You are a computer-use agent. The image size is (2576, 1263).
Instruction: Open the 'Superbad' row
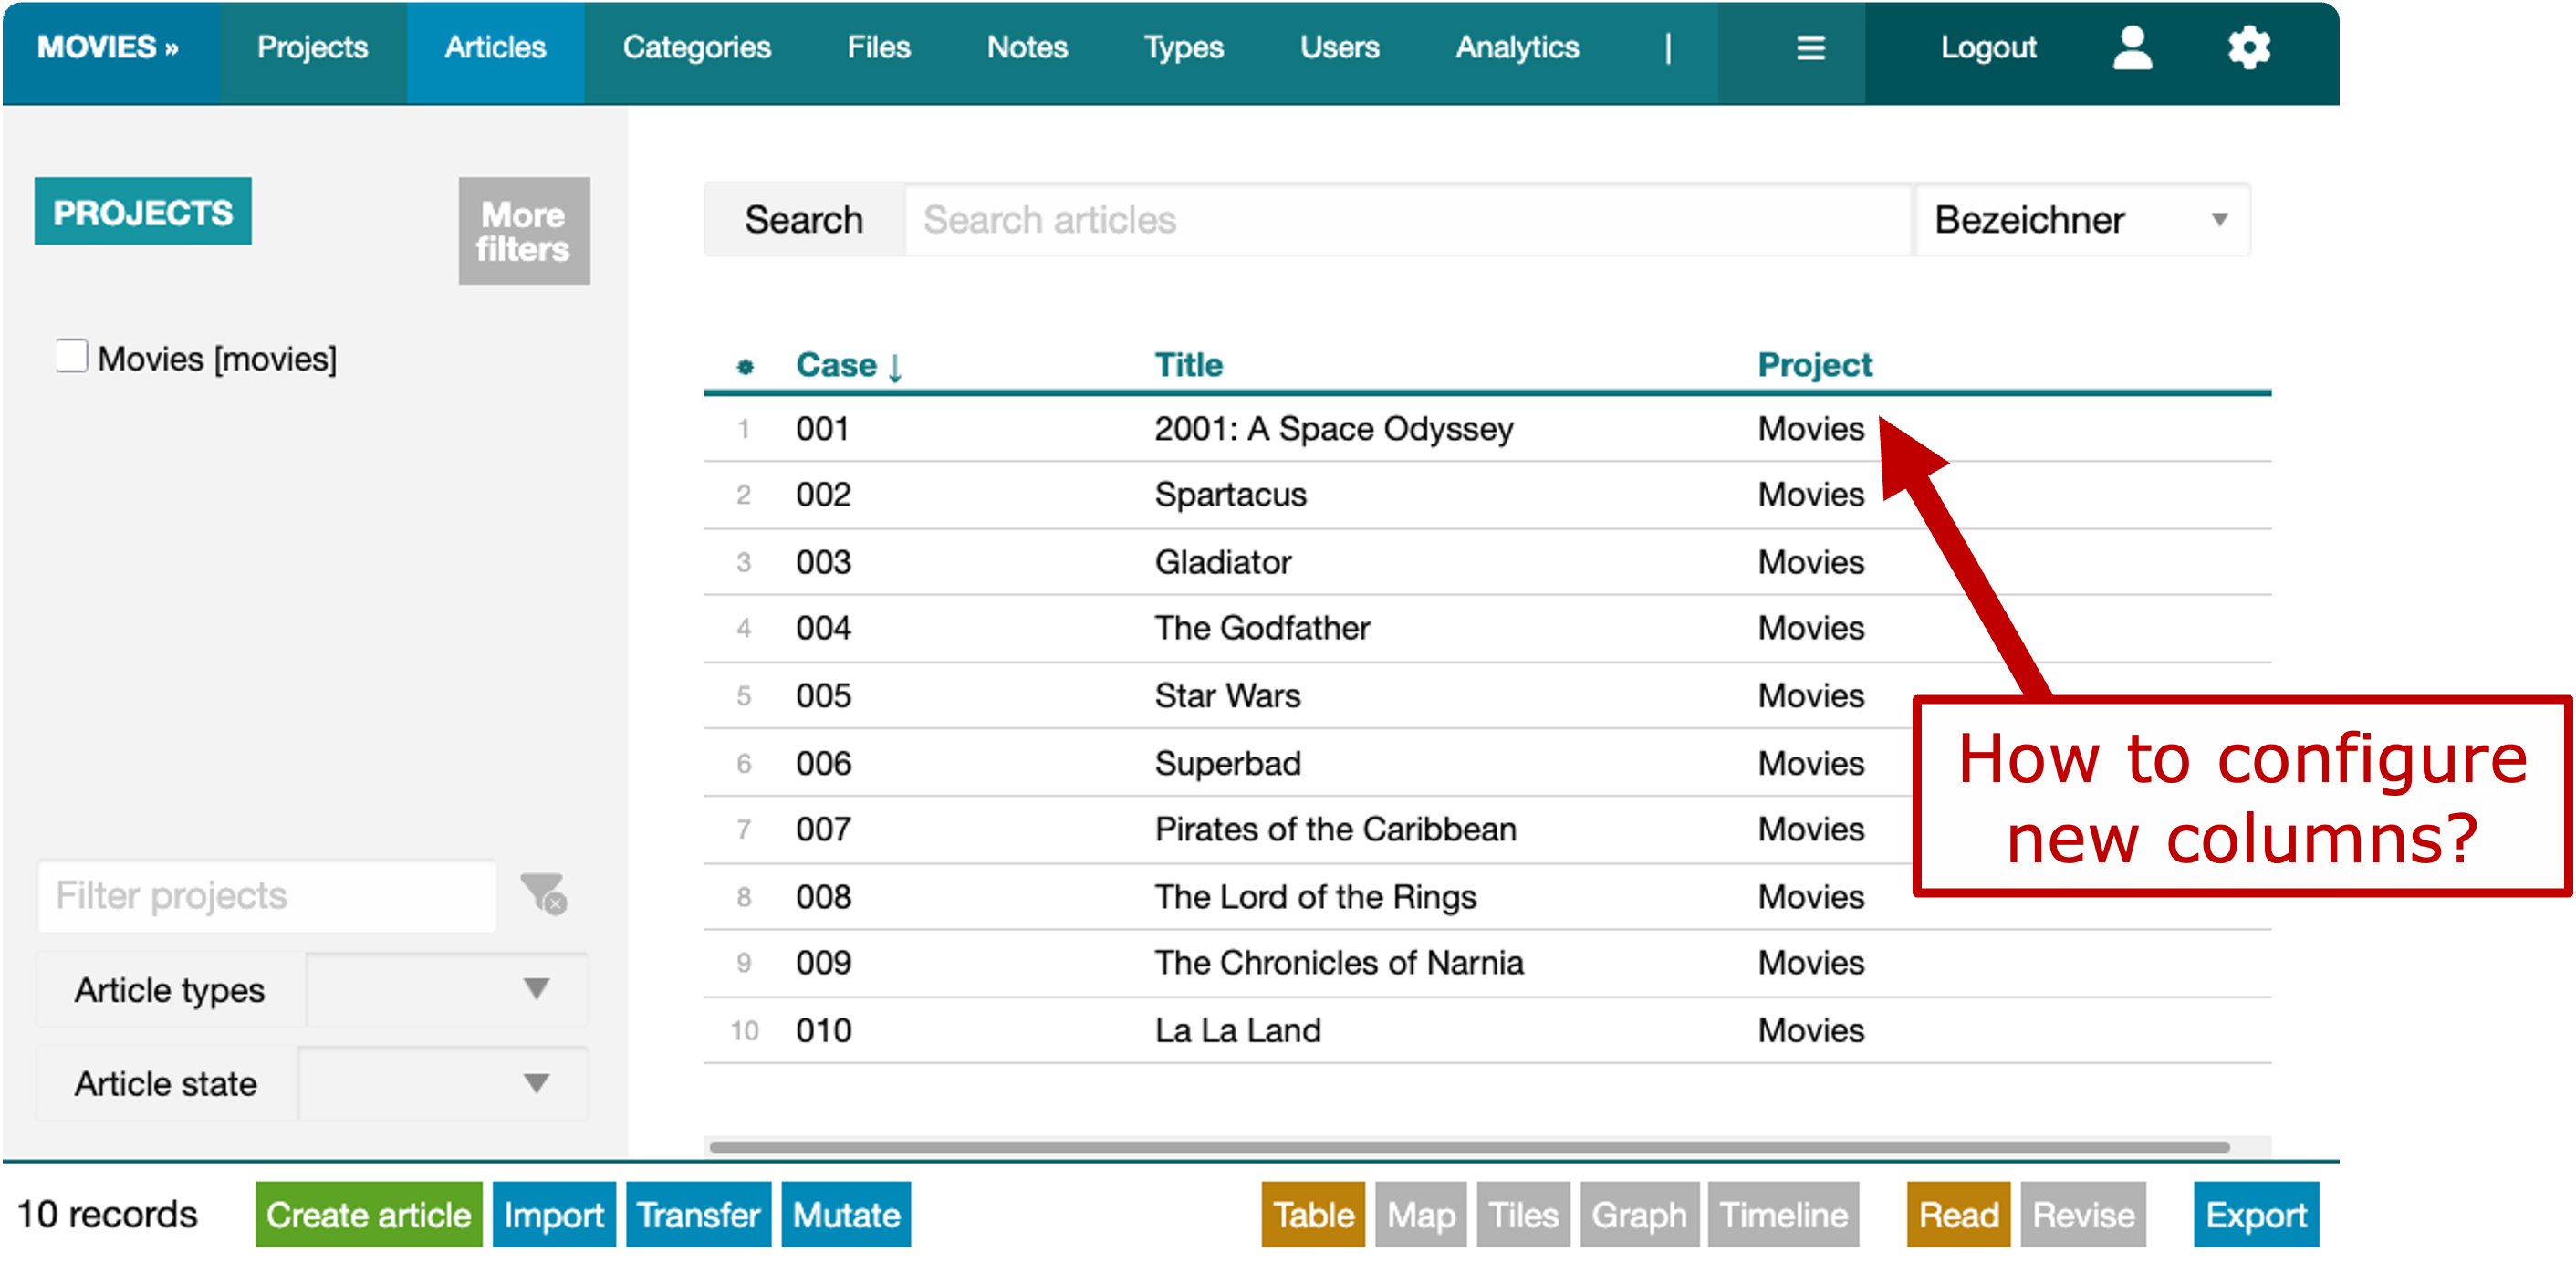[x=1487, y=762]
